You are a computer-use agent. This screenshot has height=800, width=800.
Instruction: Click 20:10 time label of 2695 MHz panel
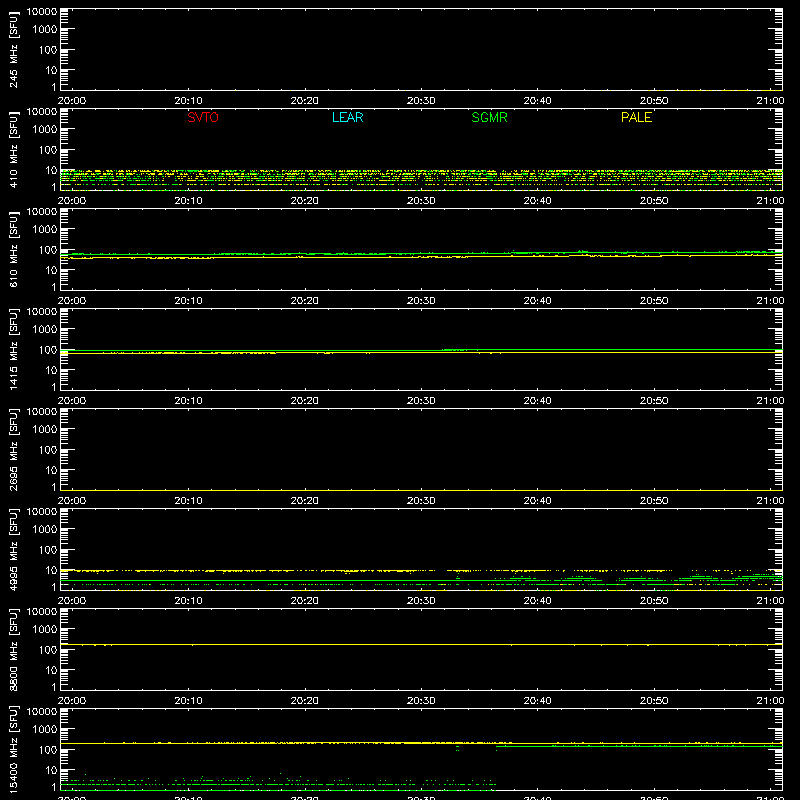tap(188, 501)
